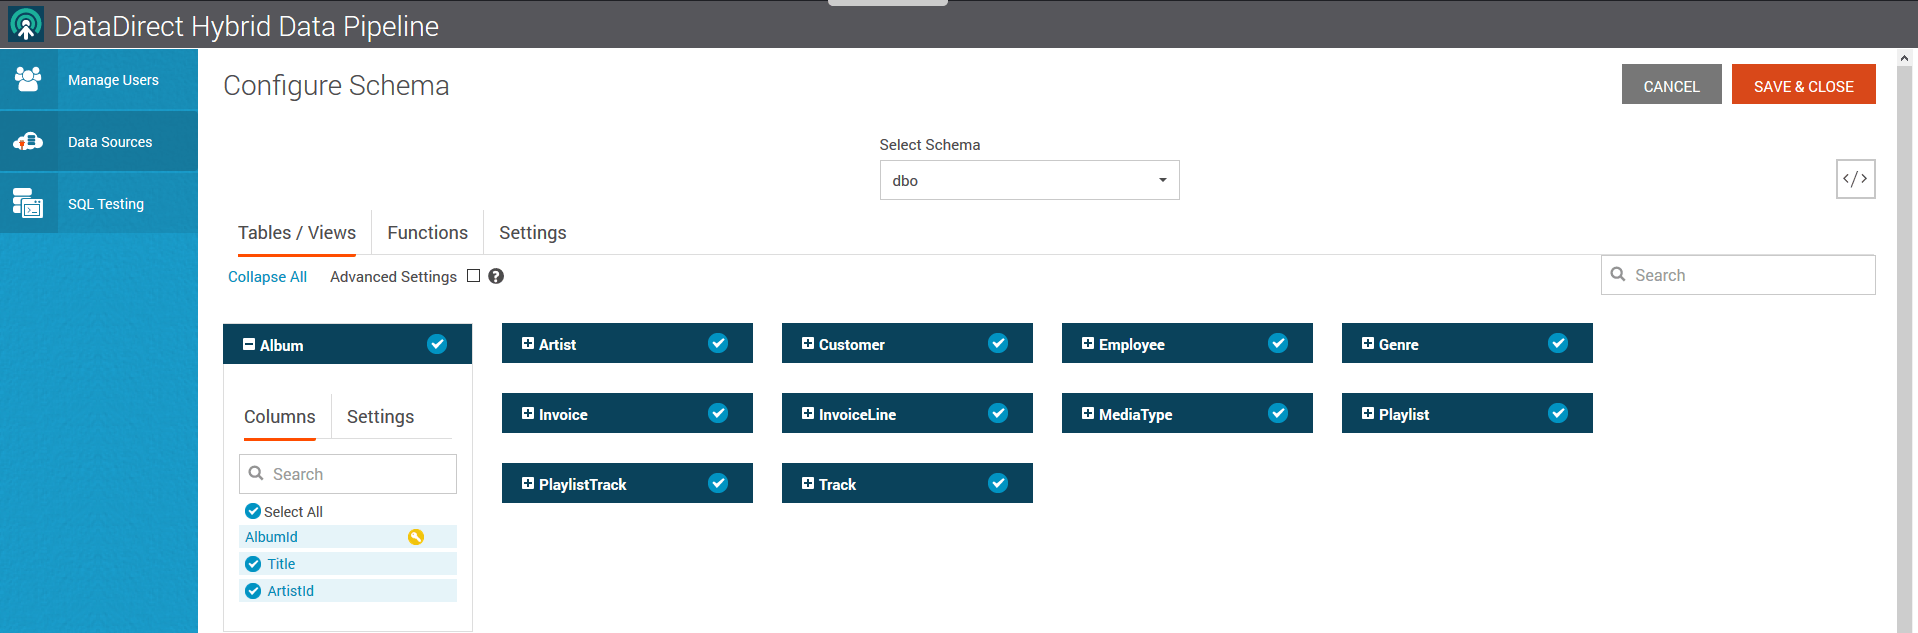Expand the Invoice table
Image resolution: width=1918 pixels, height=633 pixels.
coord(528,413)
